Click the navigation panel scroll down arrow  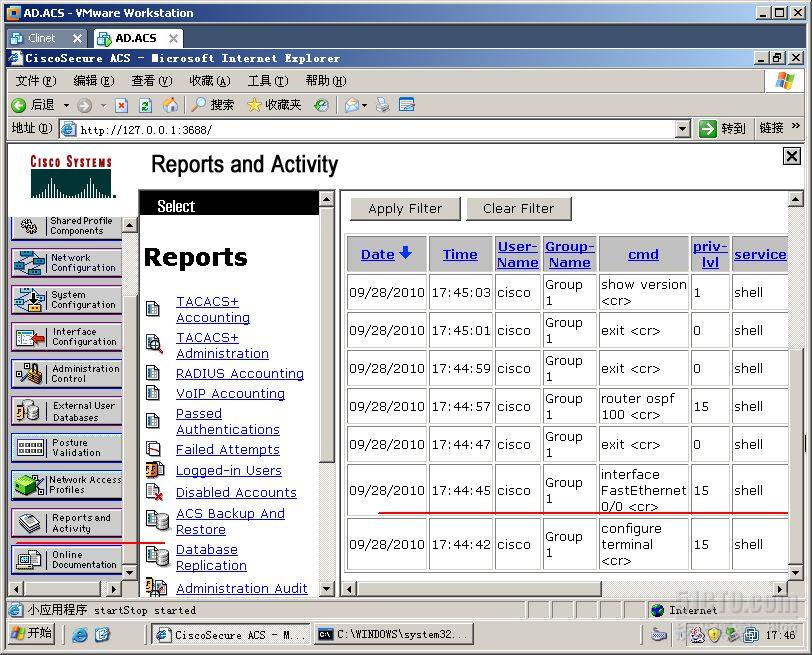(129, 573)
